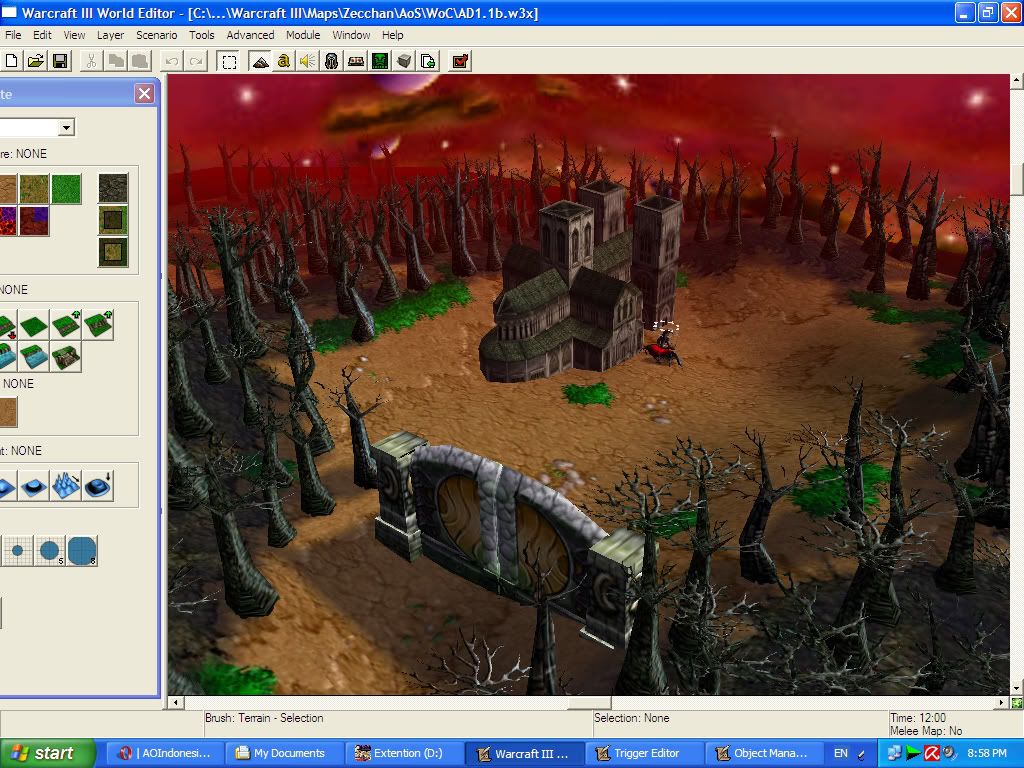Expand the dropdown at the palette's top
Screen dimensions: 1024x768
click(66, 127)
